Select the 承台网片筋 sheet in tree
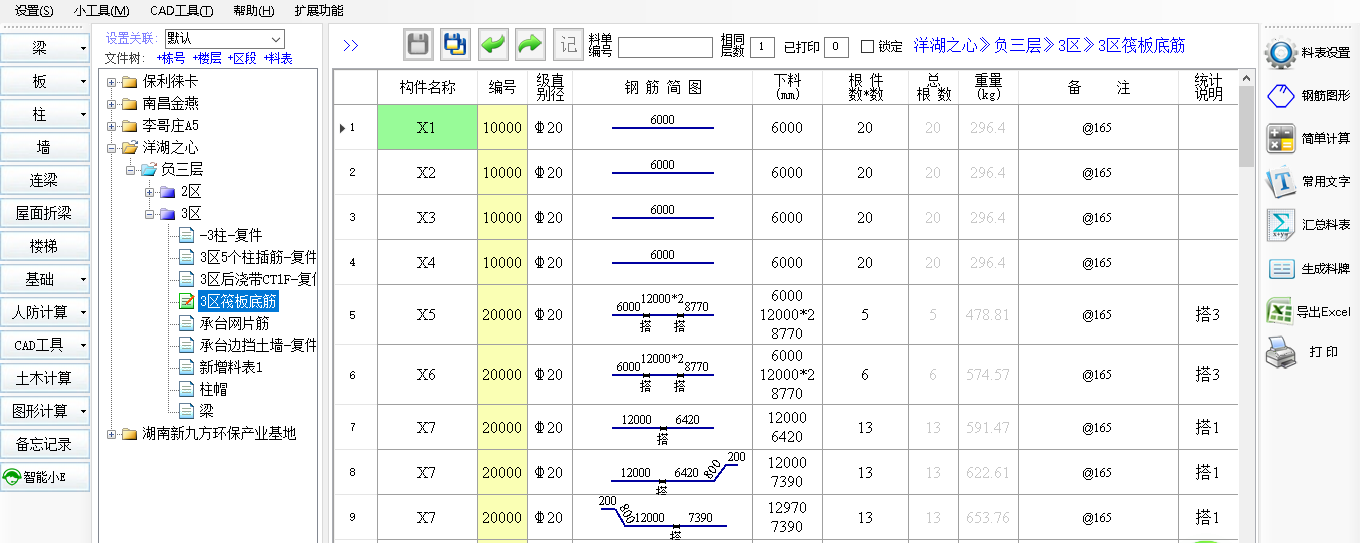The height and width of the screenshot is (543, 1360). (234, 323)
